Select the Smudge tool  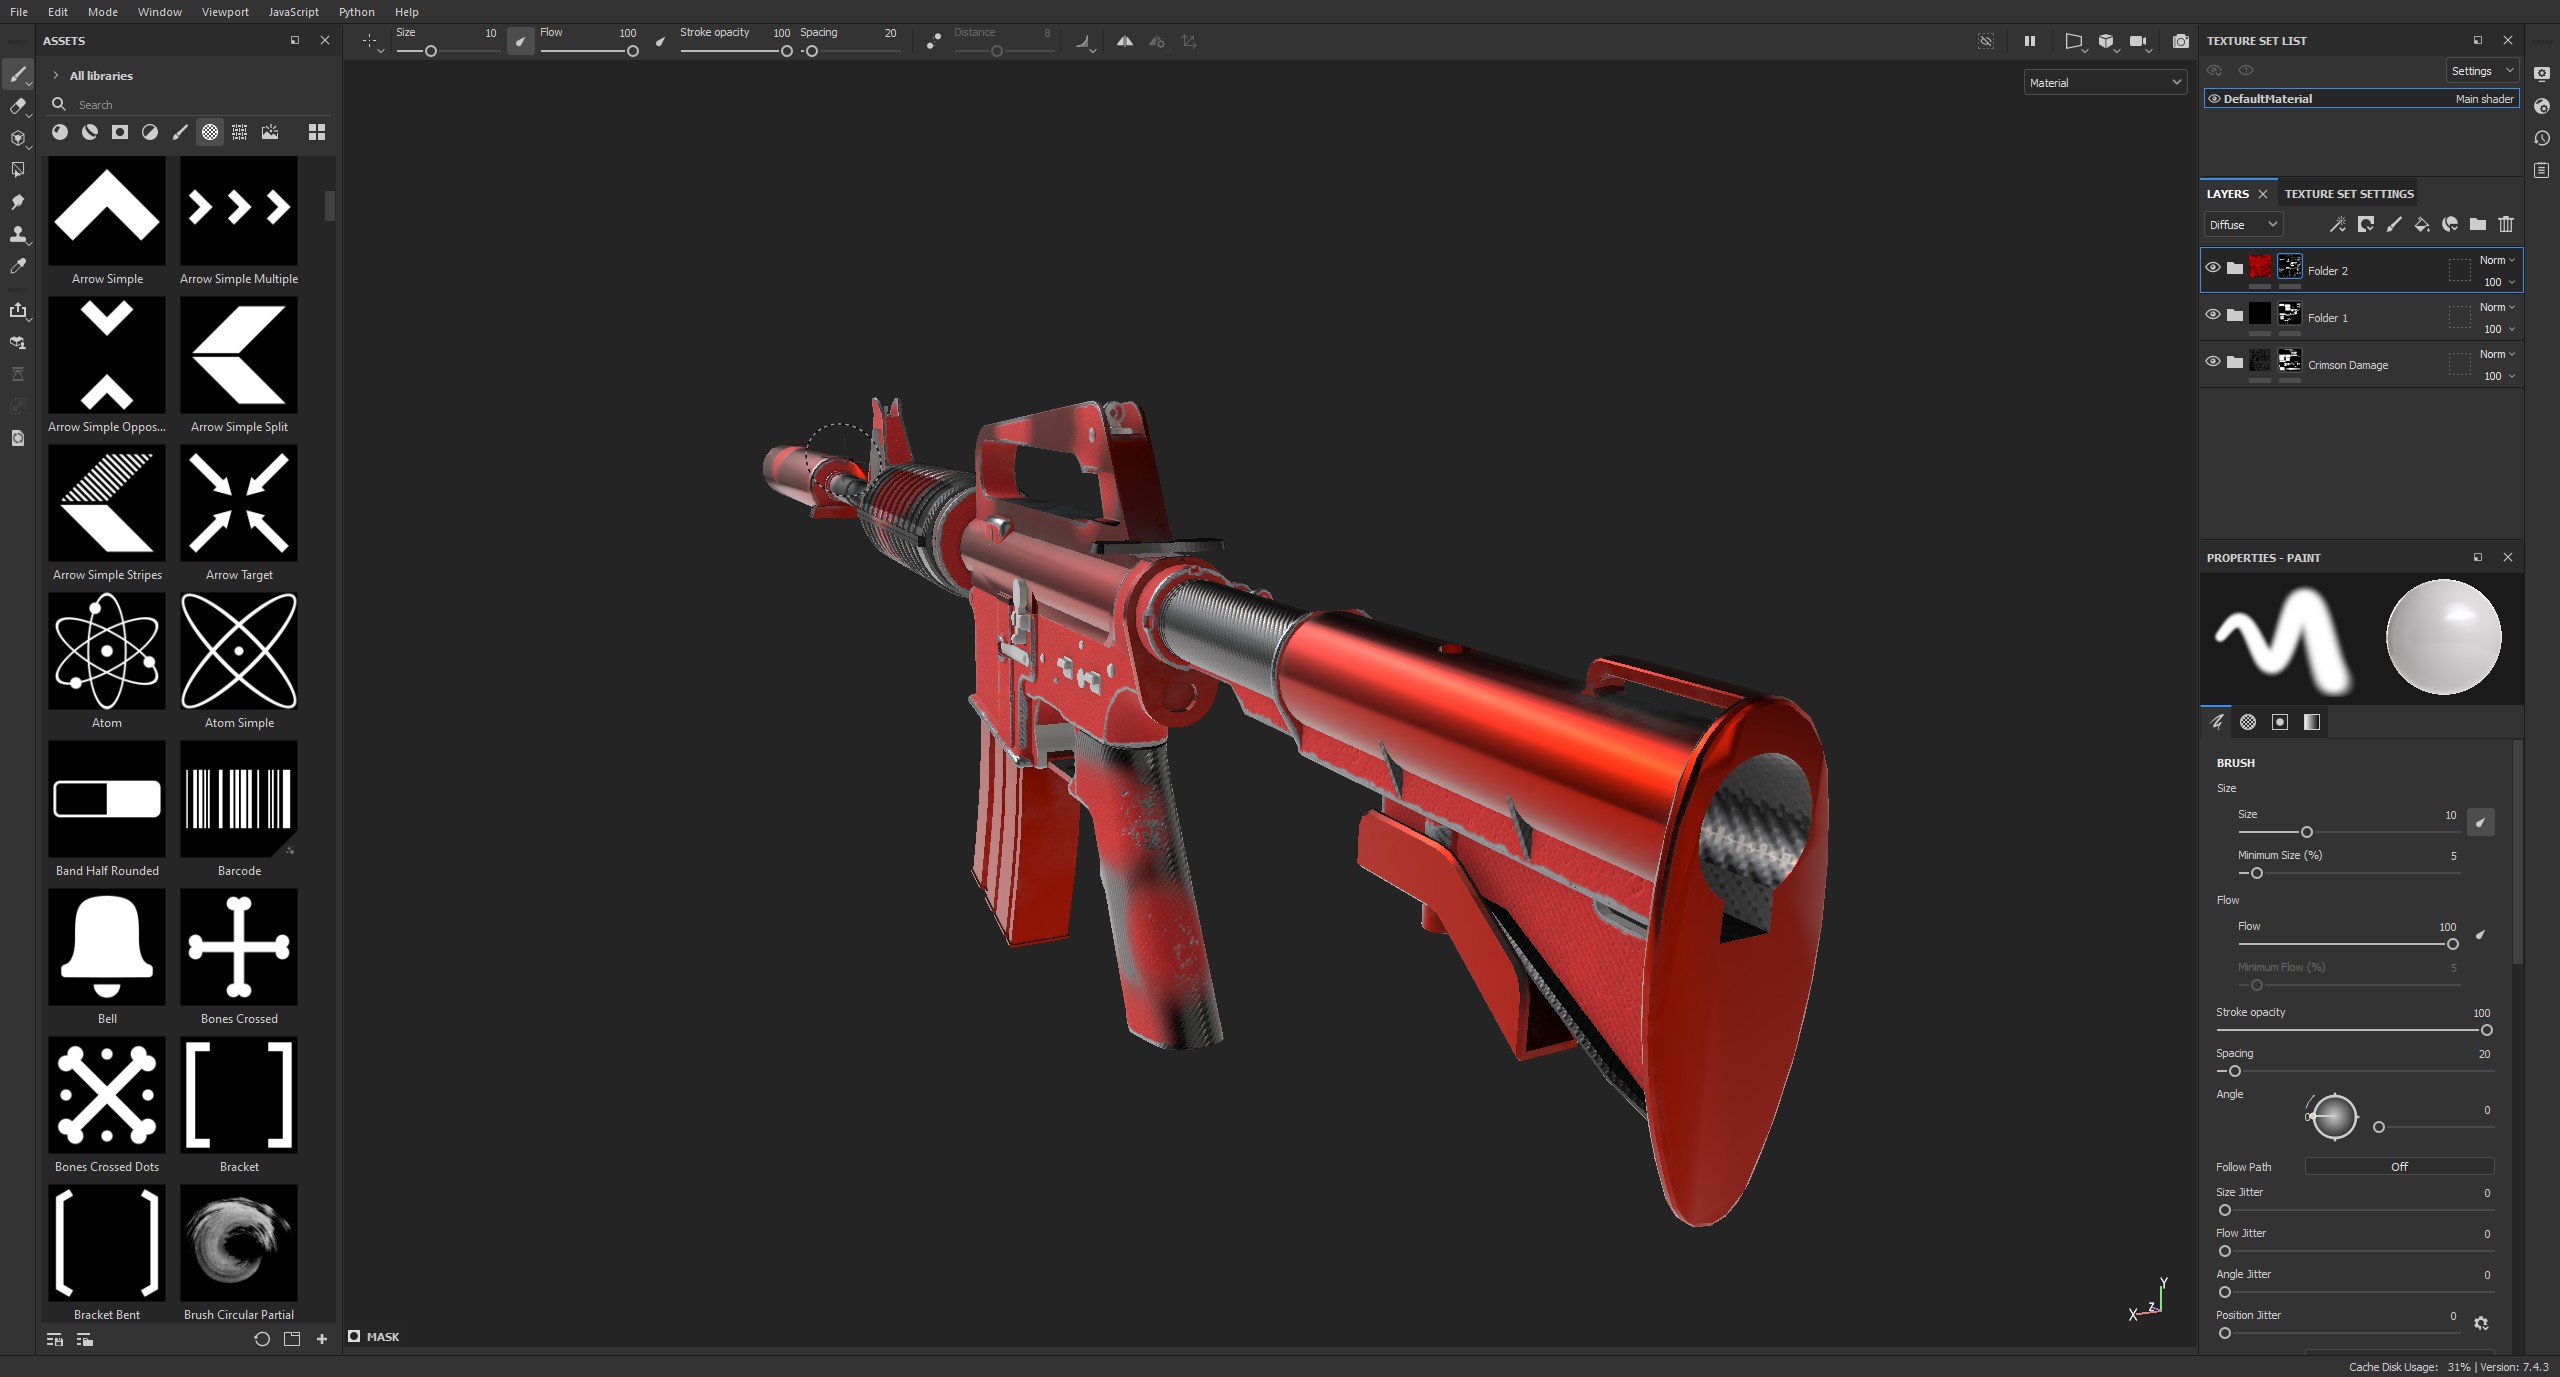coord(17,203)
